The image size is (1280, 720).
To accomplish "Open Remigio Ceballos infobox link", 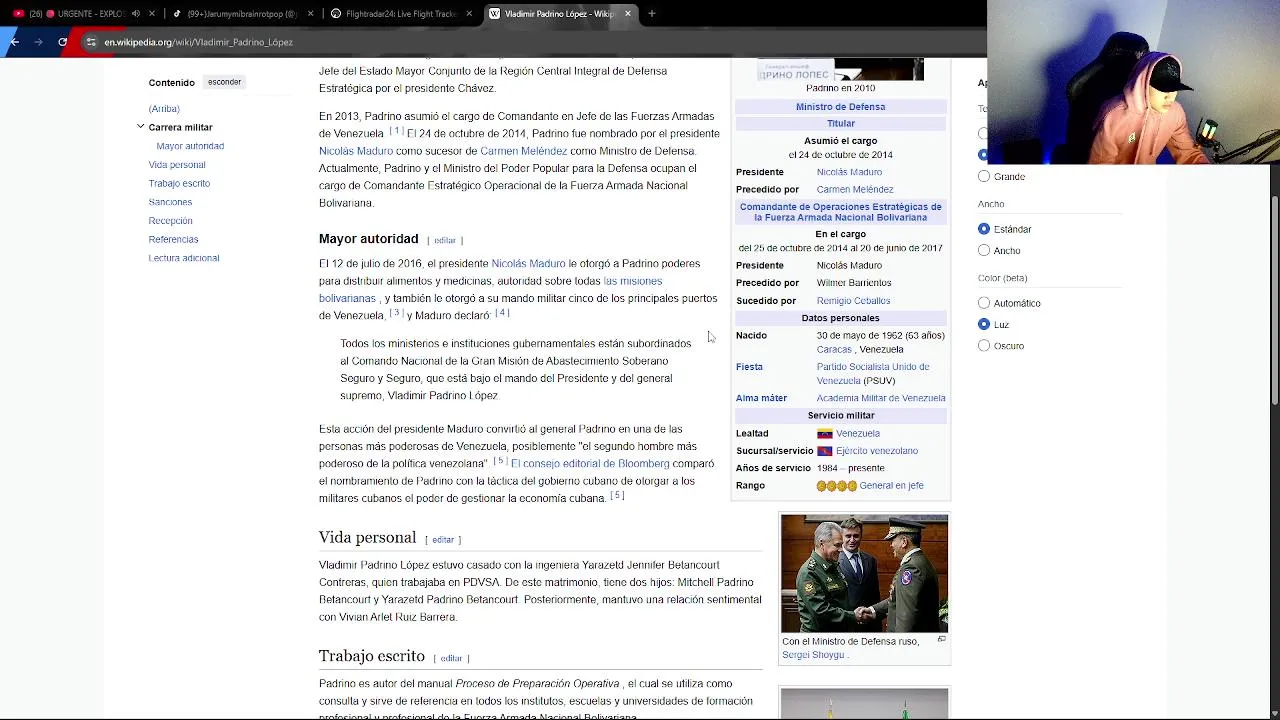I will click(x=853, y=301).
